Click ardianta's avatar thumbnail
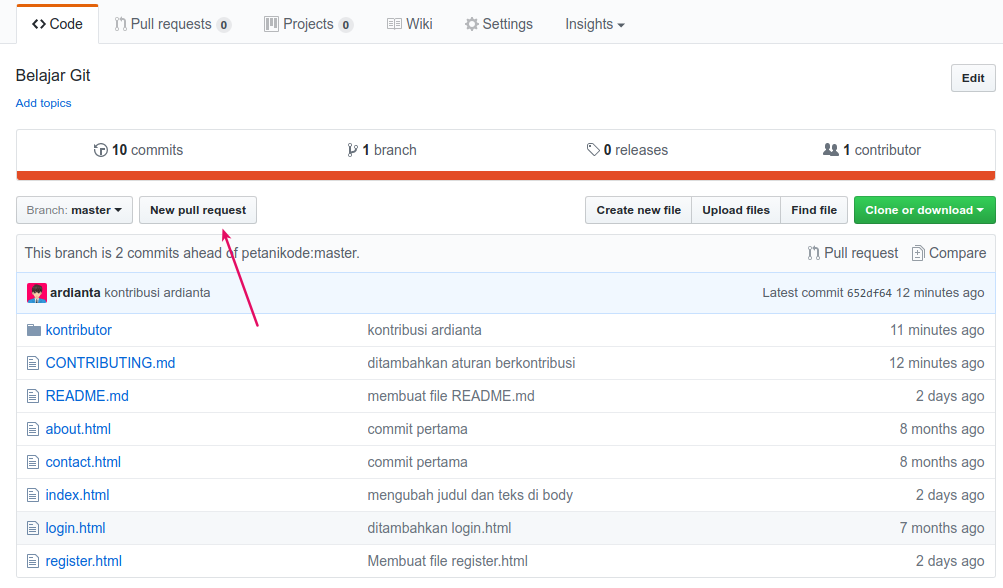Image resolution: width=1003 pixels, height=588 pixels. point(37,292)
